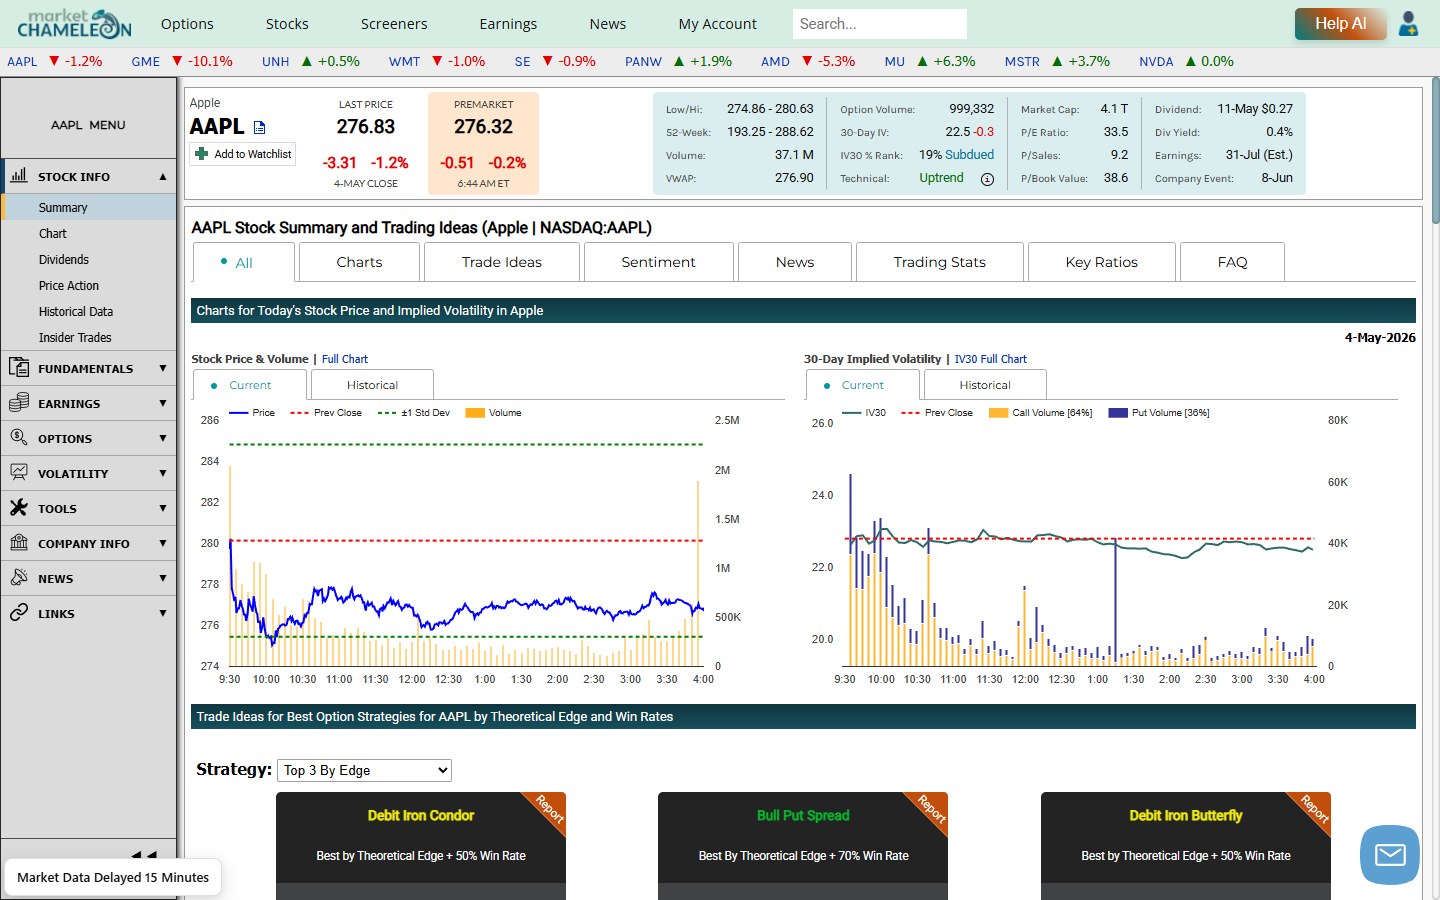This screenshot has height=900, width=1440.
Task: Open the Dividends sidebar page
Action: (64, 259)
